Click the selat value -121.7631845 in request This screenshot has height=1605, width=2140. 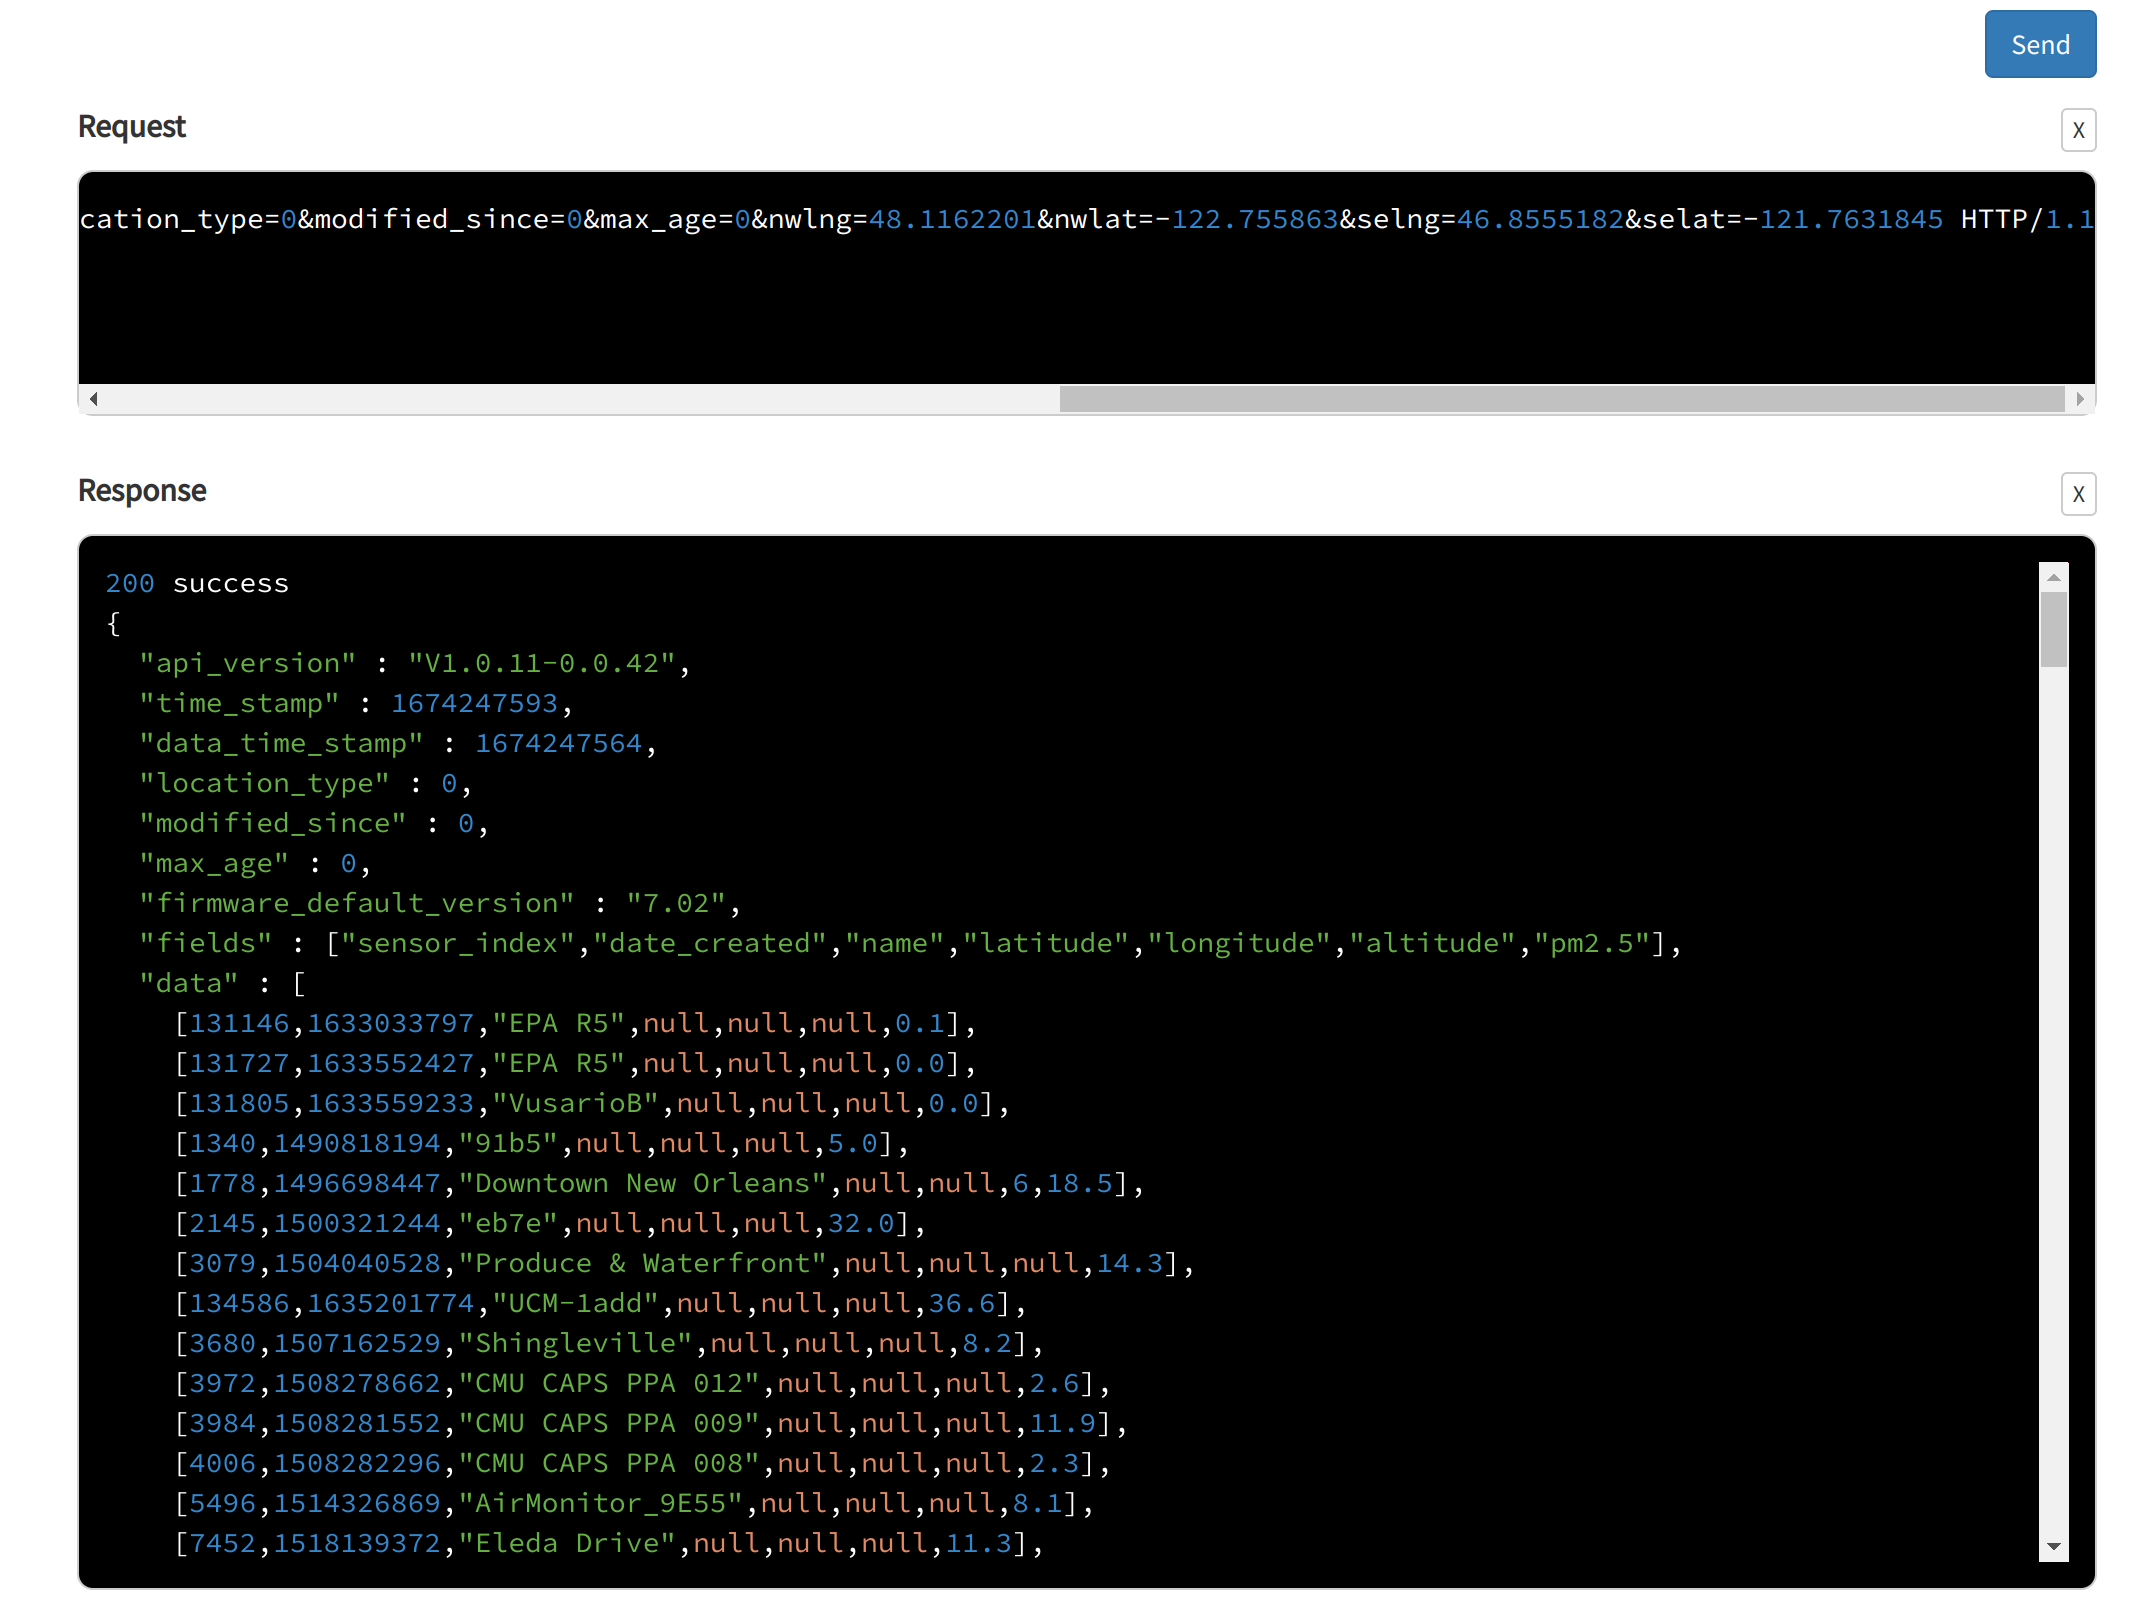pos(1843,219)
